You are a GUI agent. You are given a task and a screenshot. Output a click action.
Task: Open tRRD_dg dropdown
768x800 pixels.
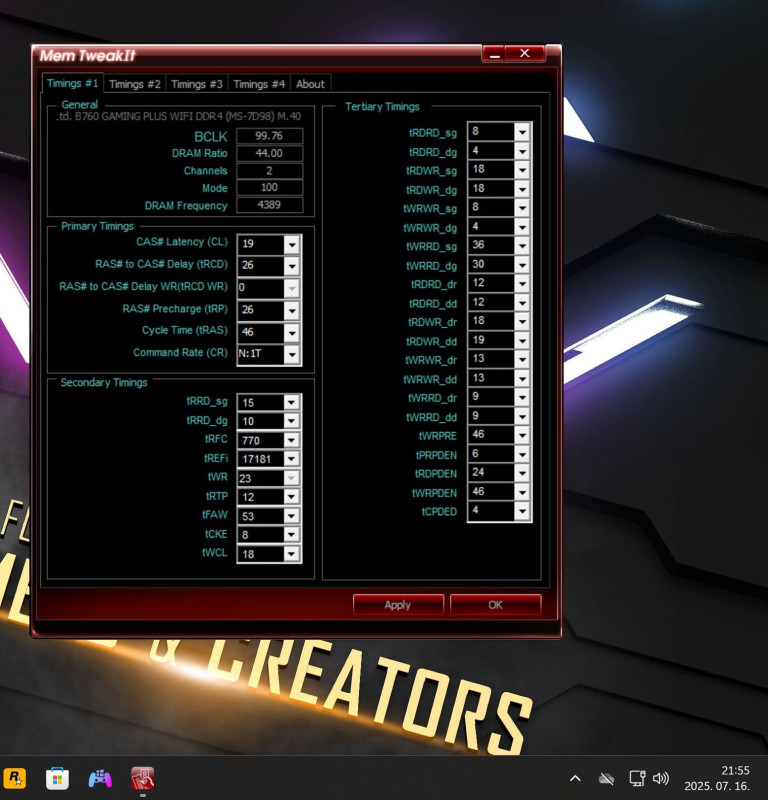[291, 421]
